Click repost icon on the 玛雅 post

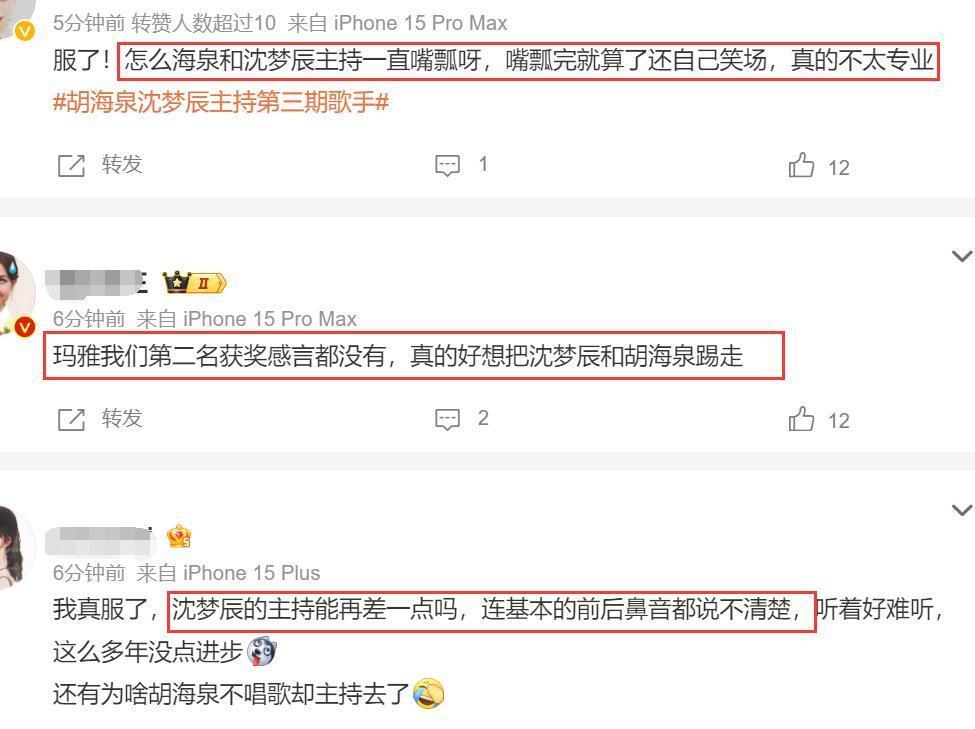click(x=71, y=419)
